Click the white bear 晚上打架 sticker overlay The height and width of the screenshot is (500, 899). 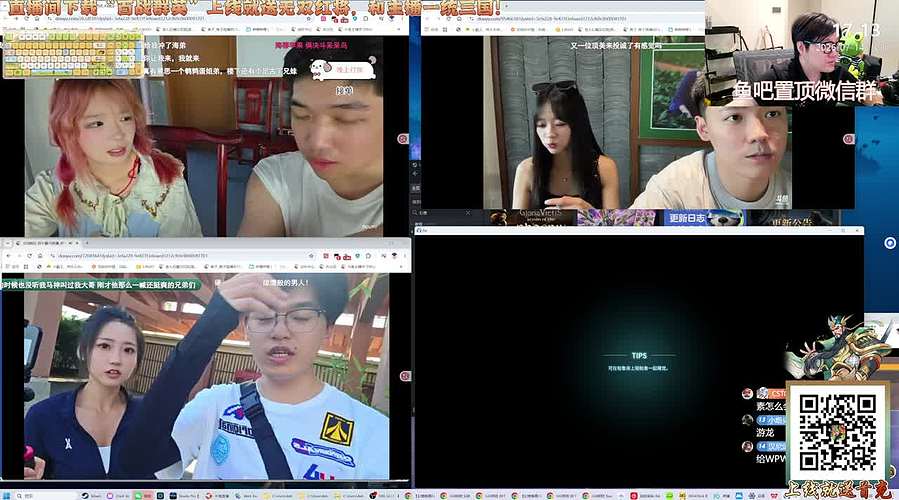click(x=342, y=69)
